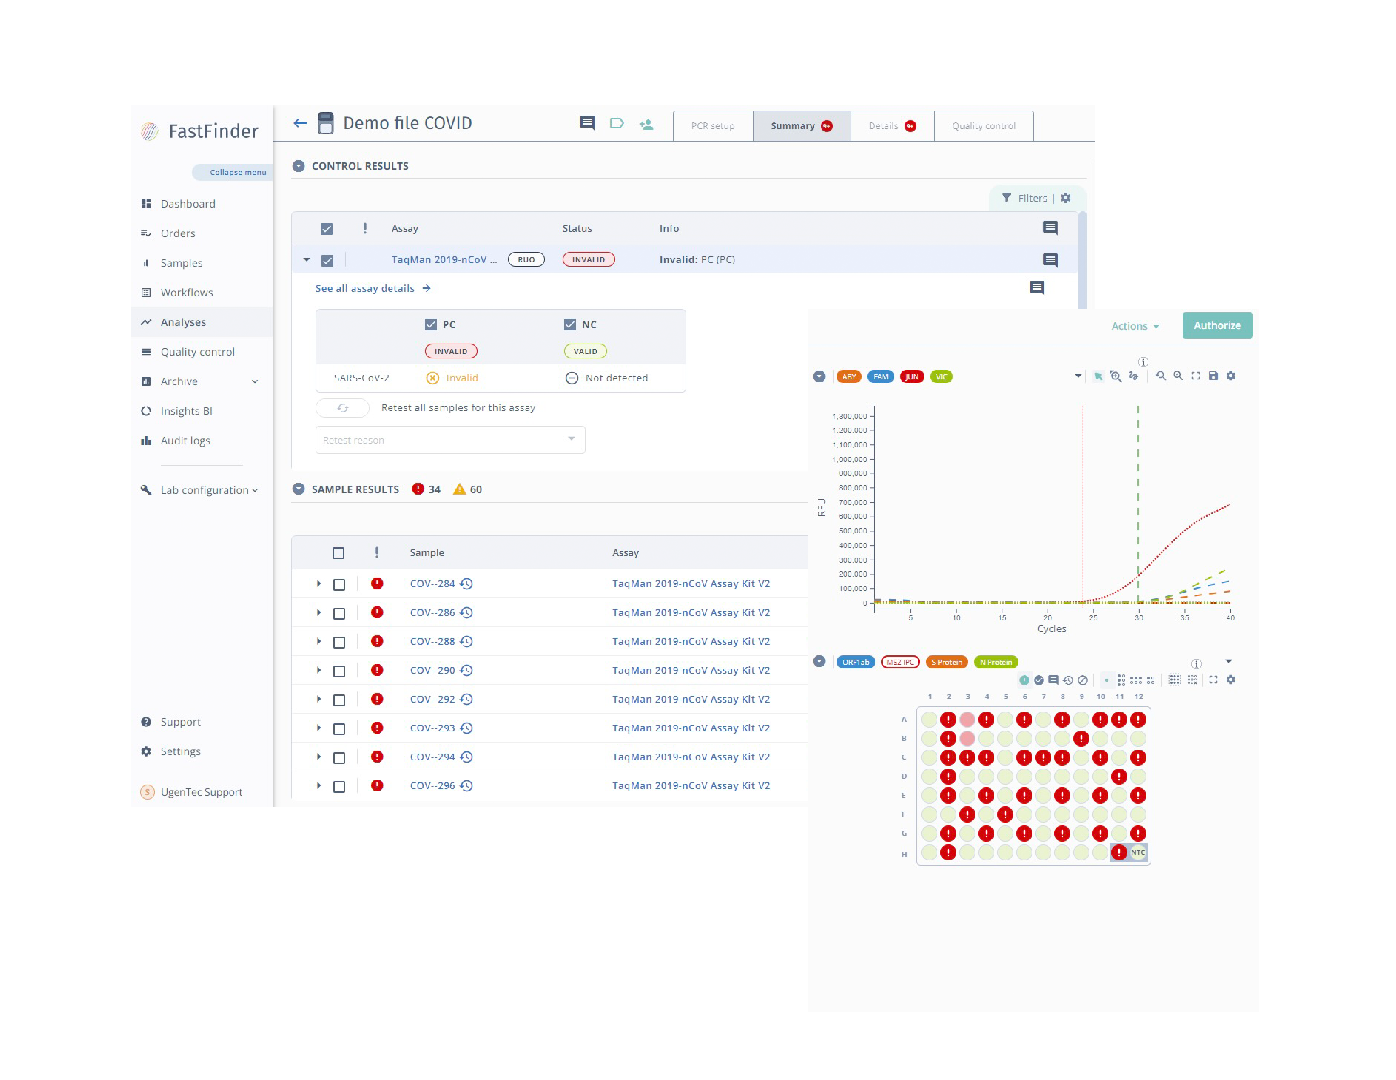Open the COV--292 sample link
Viewport: 1396px width, 1080px height.
pyautogui.click(x=432, y=700)
